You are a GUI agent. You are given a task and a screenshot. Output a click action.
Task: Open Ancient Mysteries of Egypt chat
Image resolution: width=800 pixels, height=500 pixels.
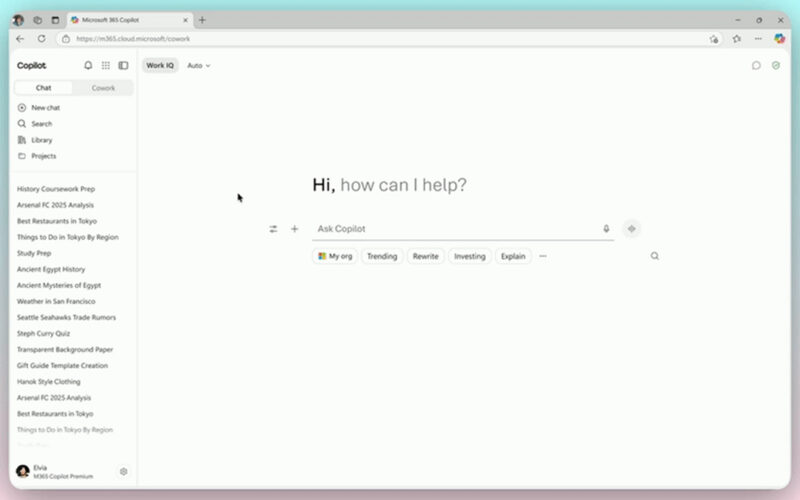[x=59, y=285]
